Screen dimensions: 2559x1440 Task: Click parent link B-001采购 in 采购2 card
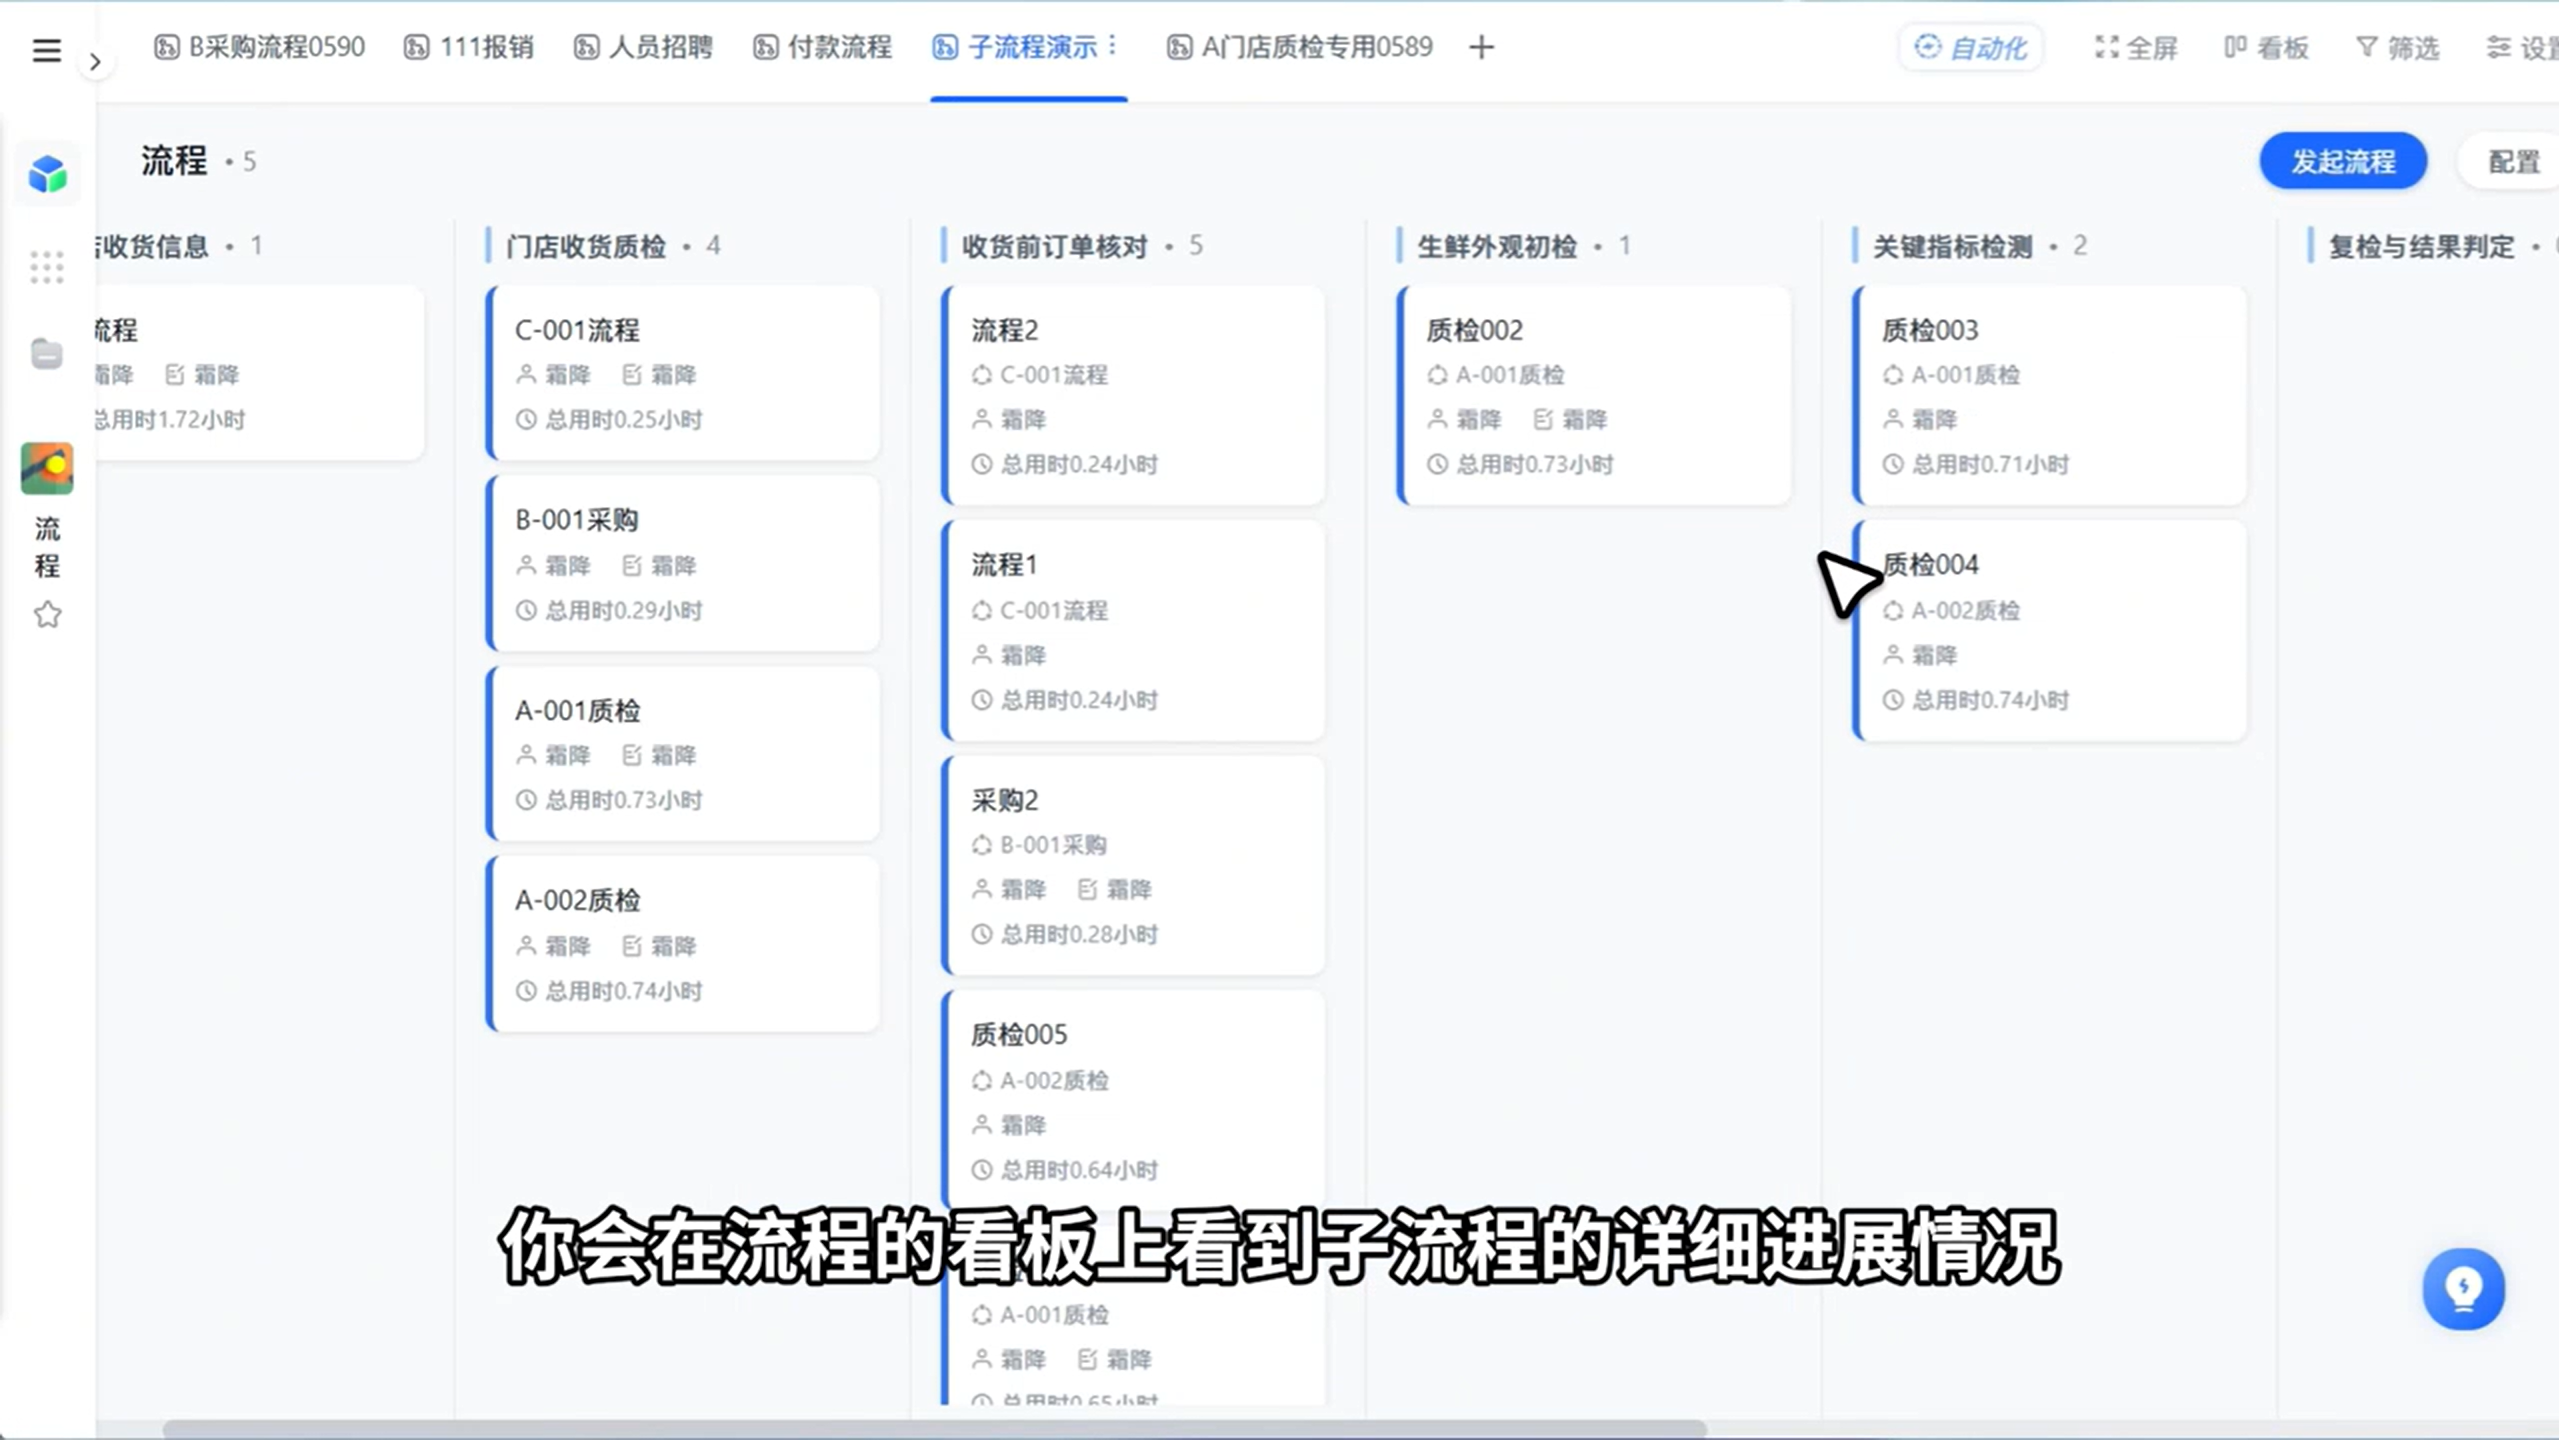tap(1054, 845)
